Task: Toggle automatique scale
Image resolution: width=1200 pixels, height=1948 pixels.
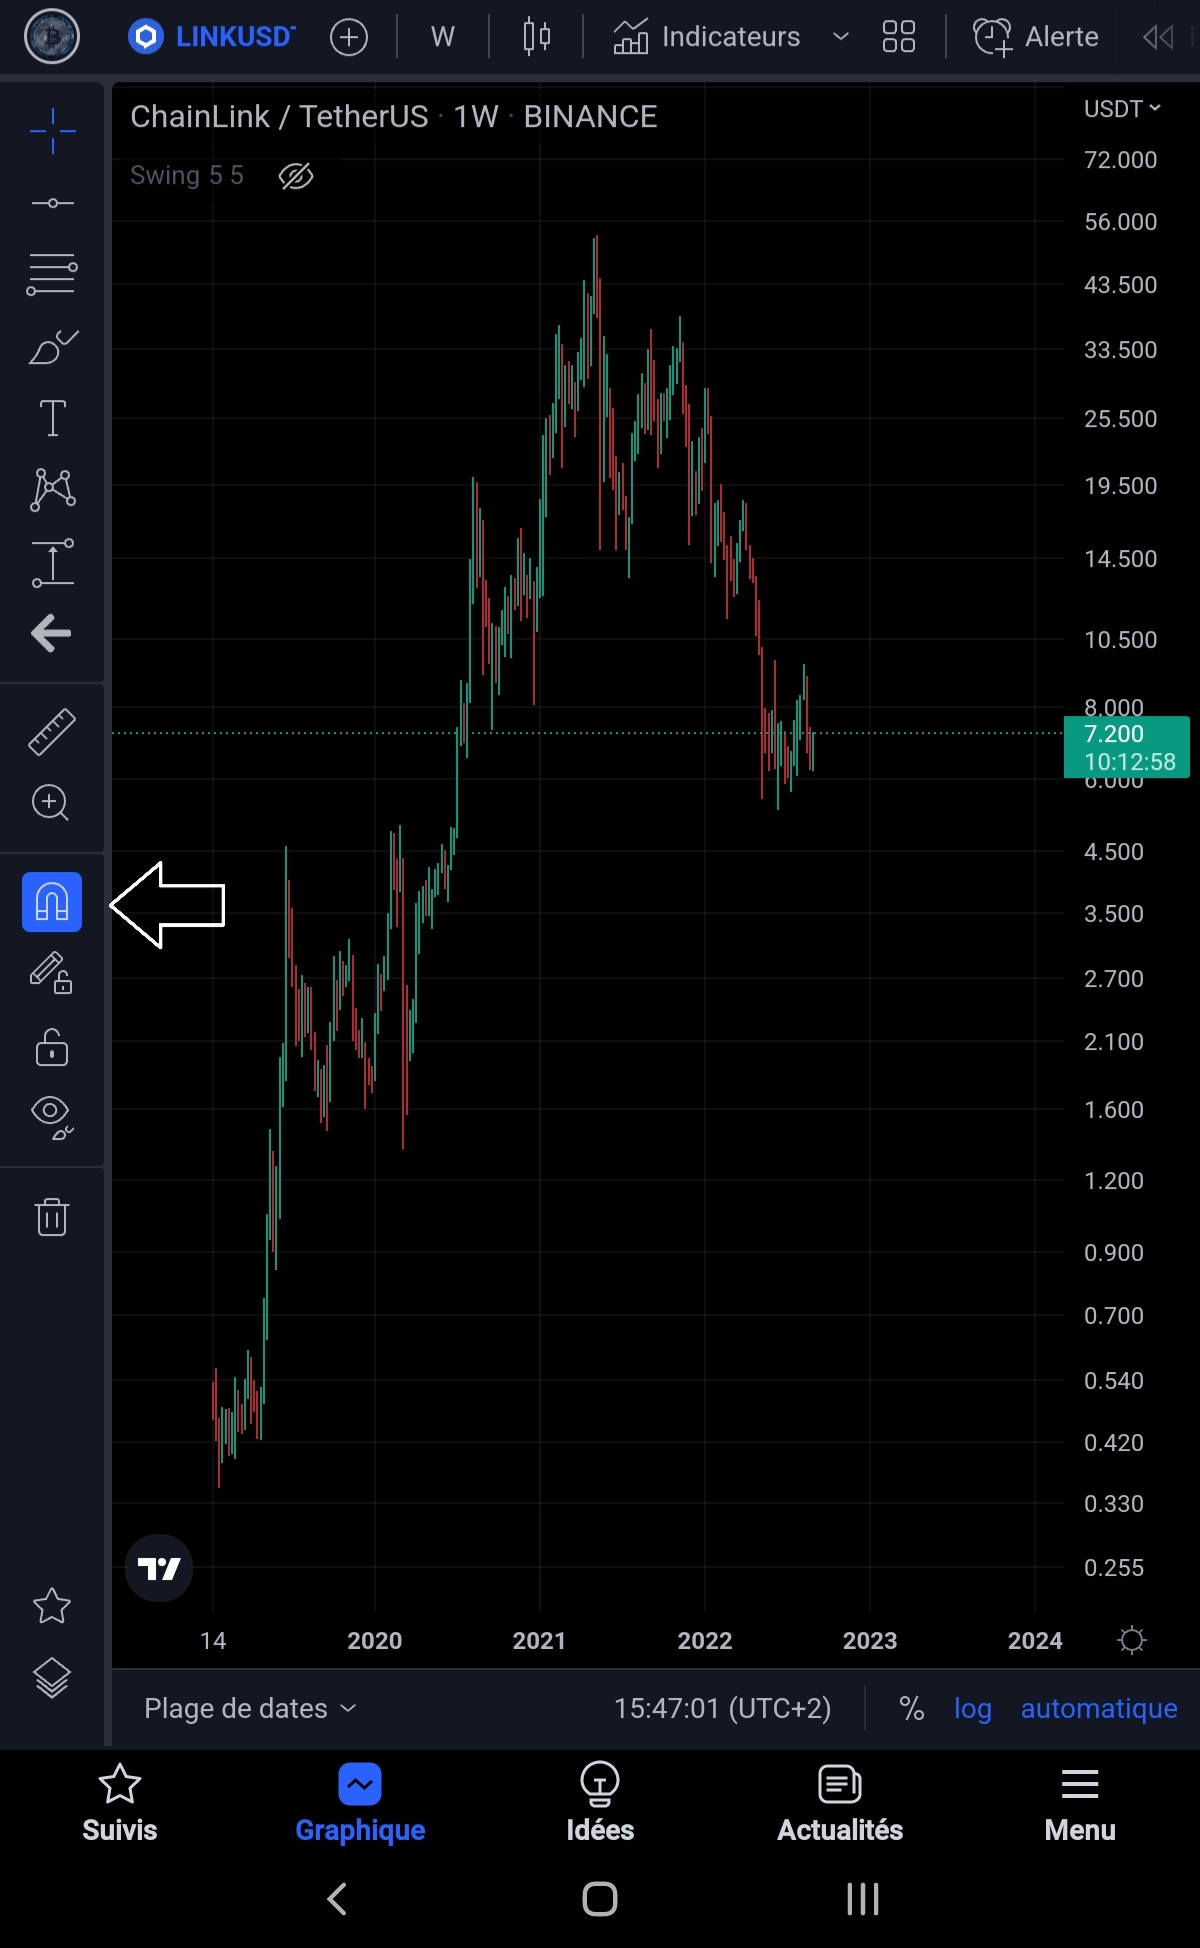Action: (1099, 1709)
